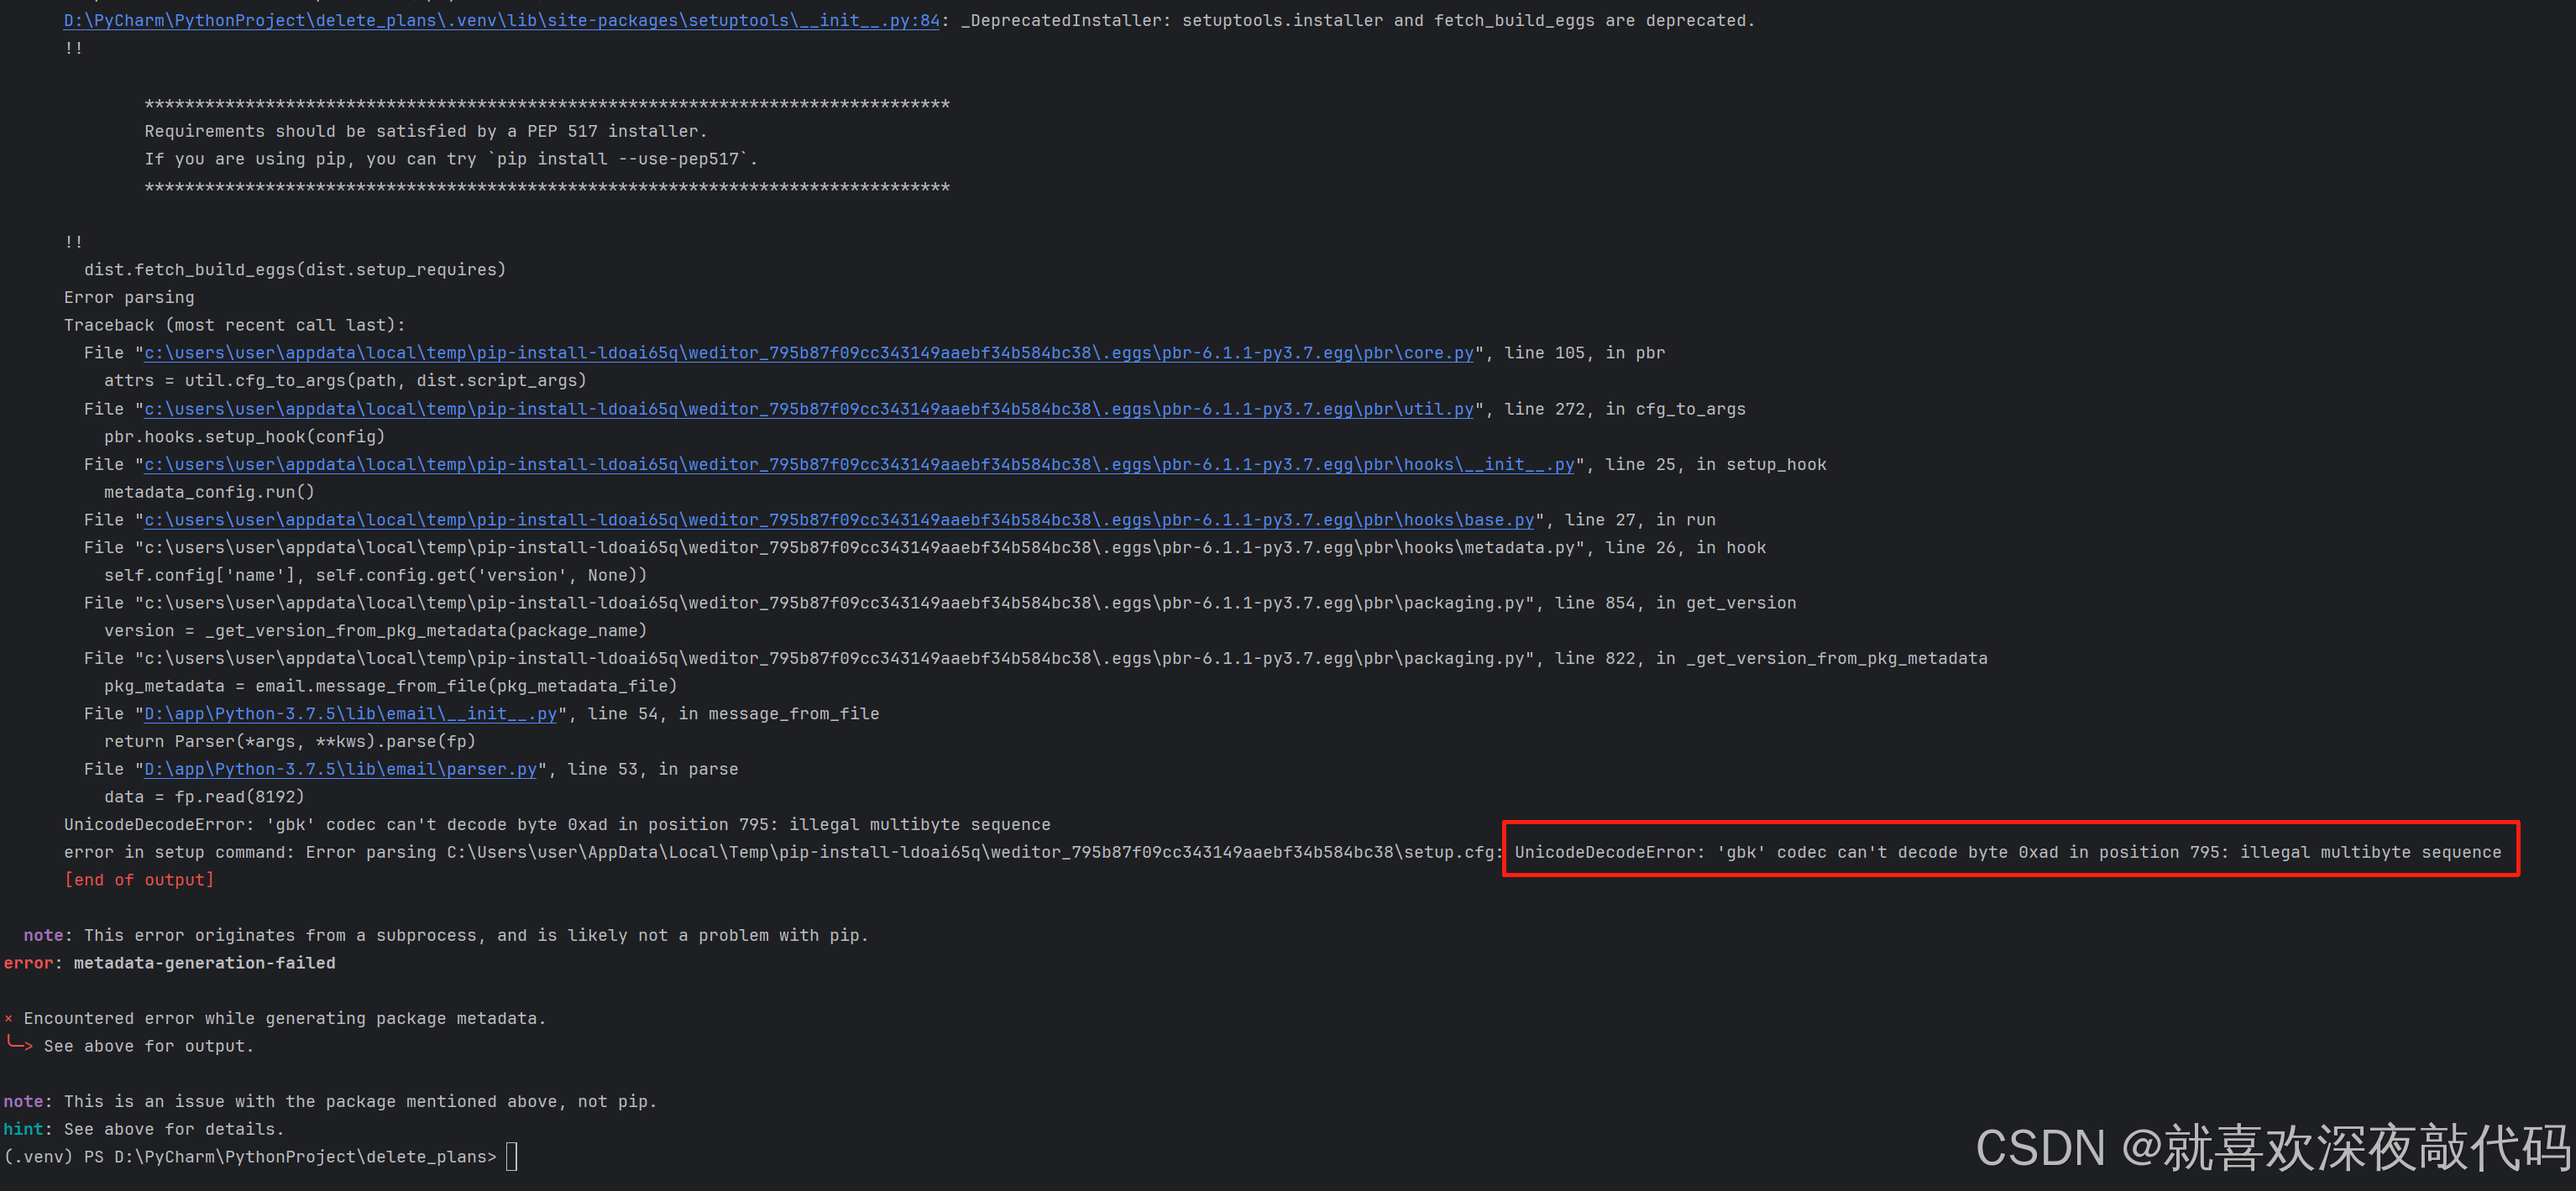Screen dimensions: 2576x1191
Task: Open the pbr\hooks\__init__.py traceback link
Action: 859,464
